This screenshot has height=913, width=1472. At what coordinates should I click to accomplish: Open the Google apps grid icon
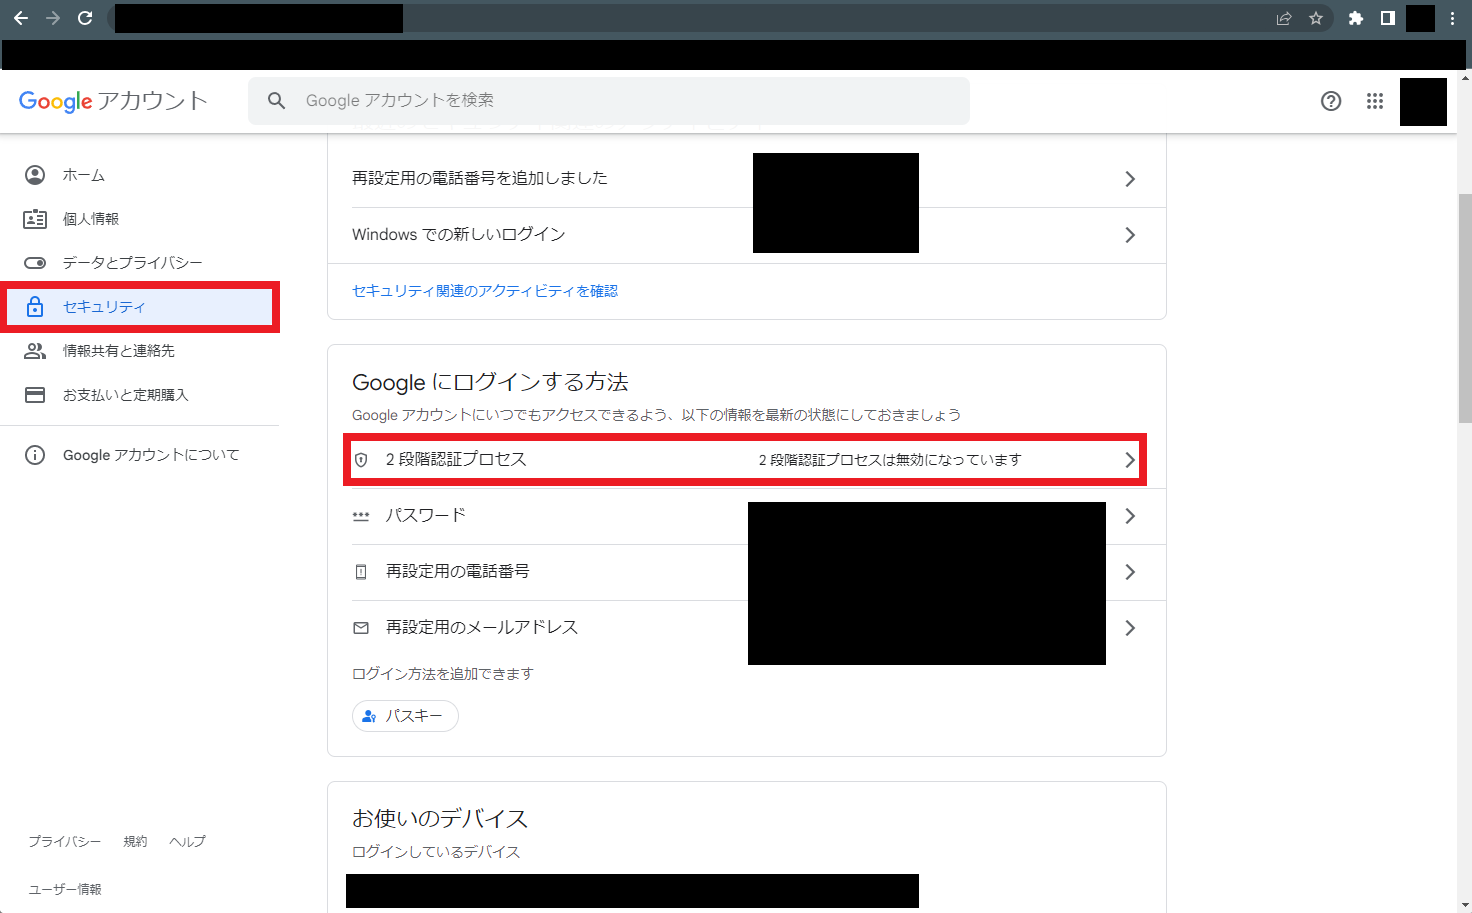(x=1375, y=101)
